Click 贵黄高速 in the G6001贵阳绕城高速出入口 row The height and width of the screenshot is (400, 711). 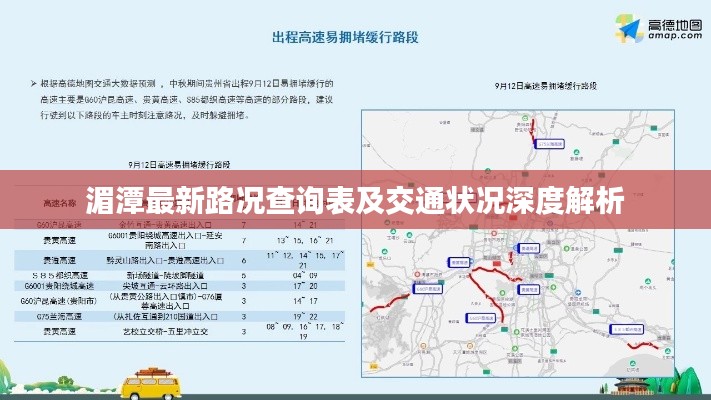59,240
